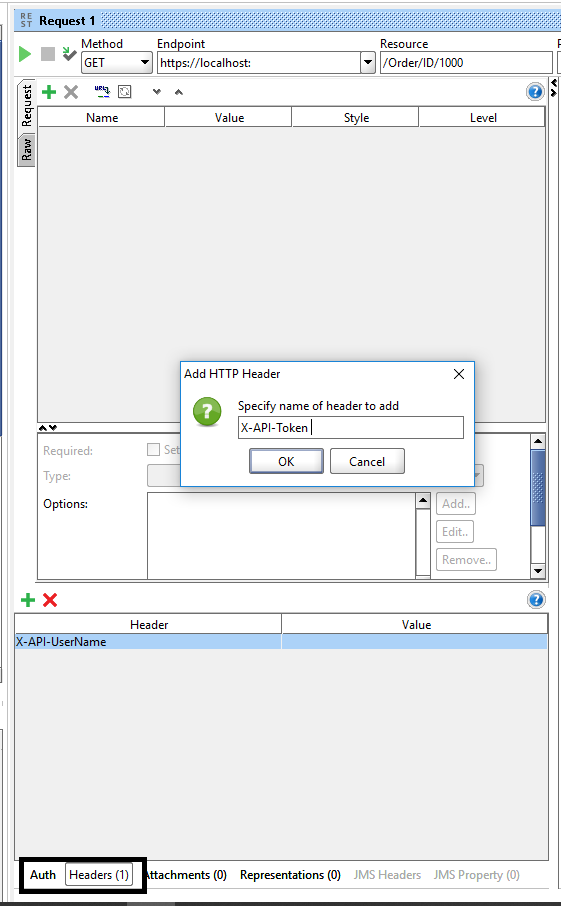This screenshot has height=906, width=561.
Task: Click the REST icon in the Request 1 title
Action: click(26, 21)
